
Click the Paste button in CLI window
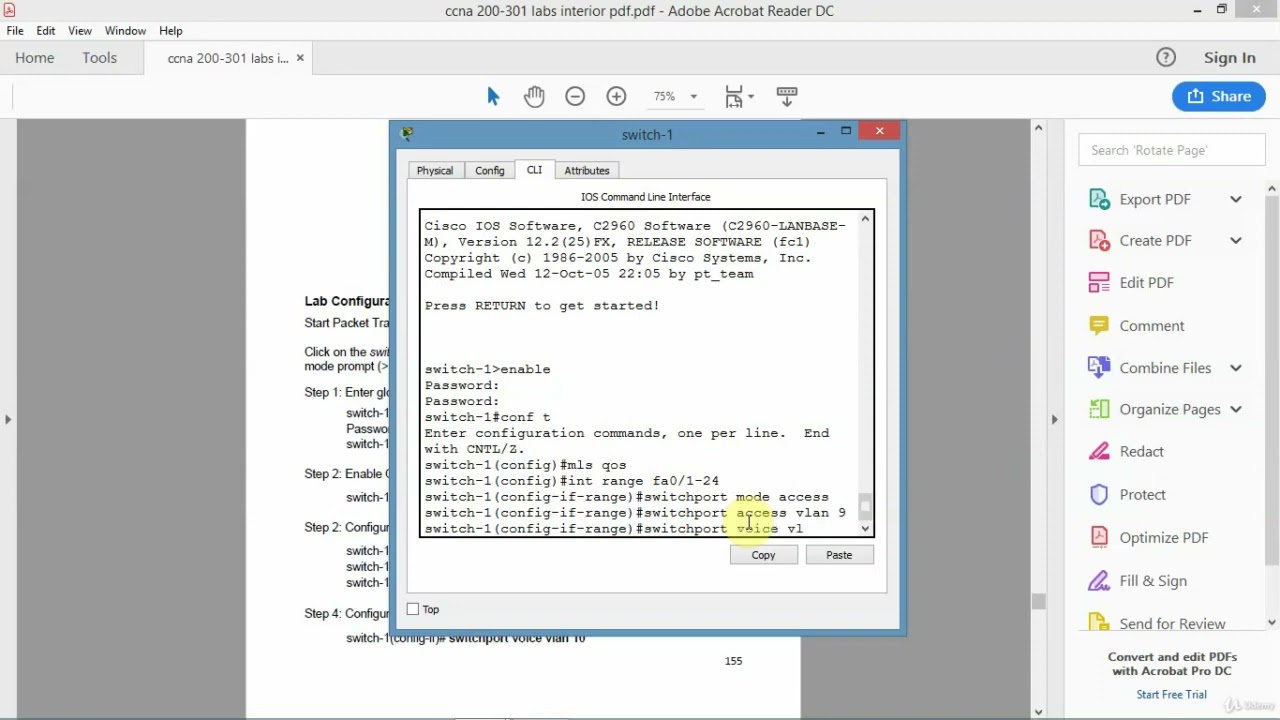tap(839, 555)
